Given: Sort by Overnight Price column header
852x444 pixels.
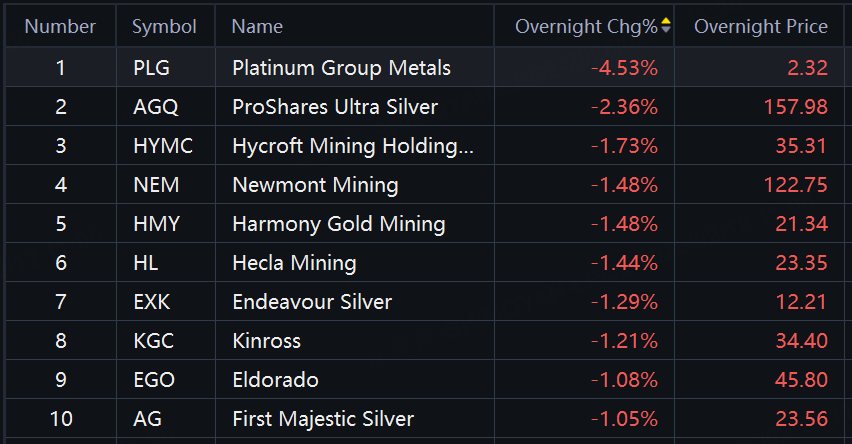Looking at the screenshot, I should [760, 26].
